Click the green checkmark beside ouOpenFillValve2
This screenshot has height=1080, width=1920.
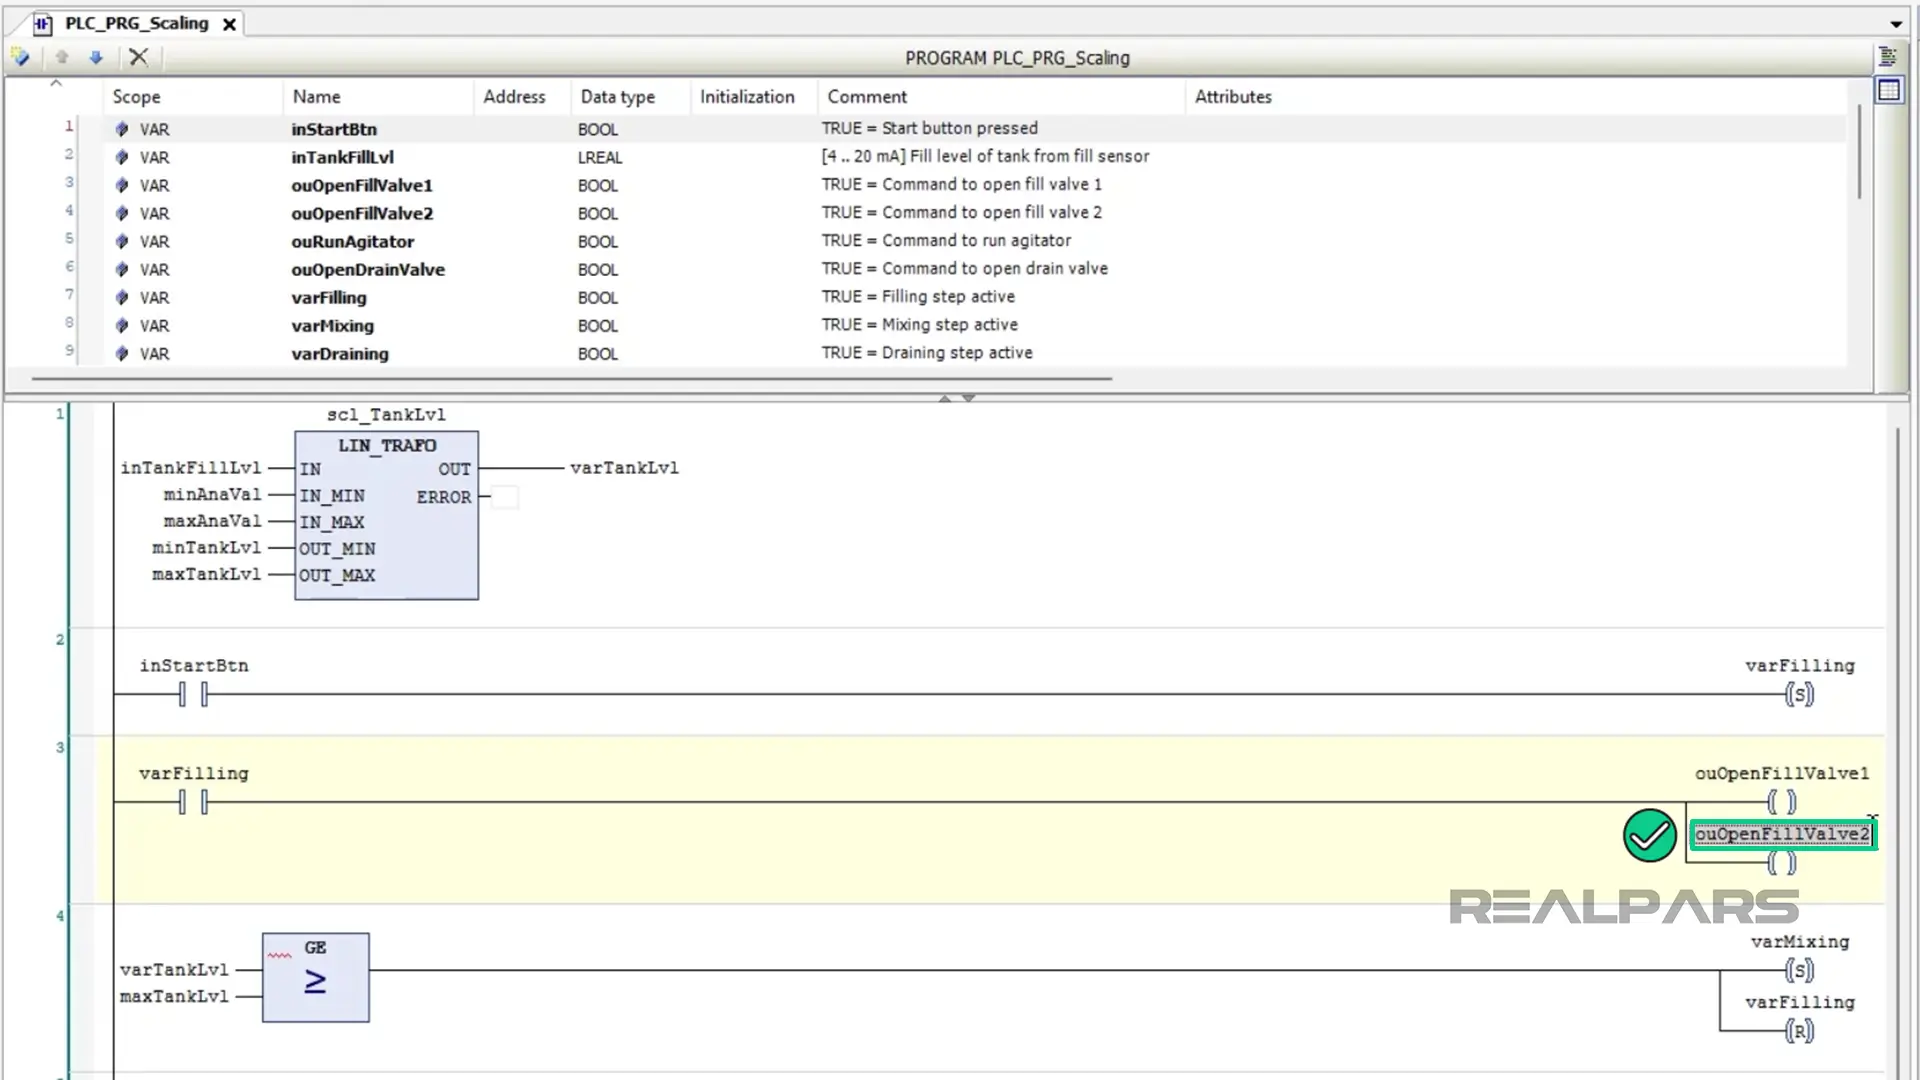click(1649, 835)
